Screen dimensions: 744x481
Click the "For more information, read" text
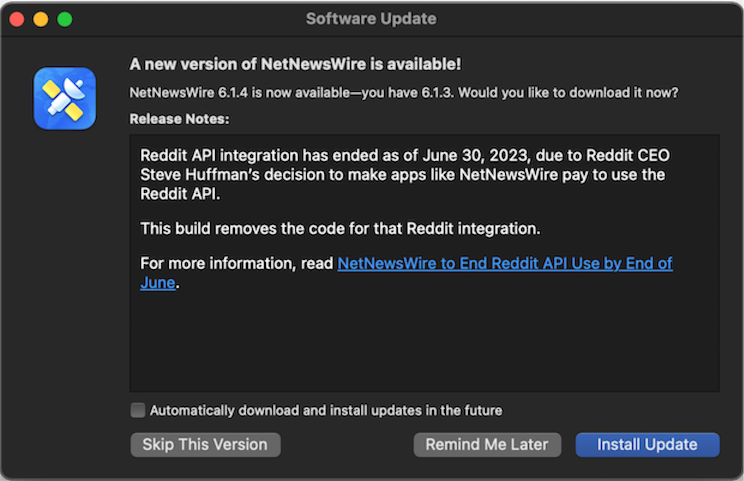237,263
